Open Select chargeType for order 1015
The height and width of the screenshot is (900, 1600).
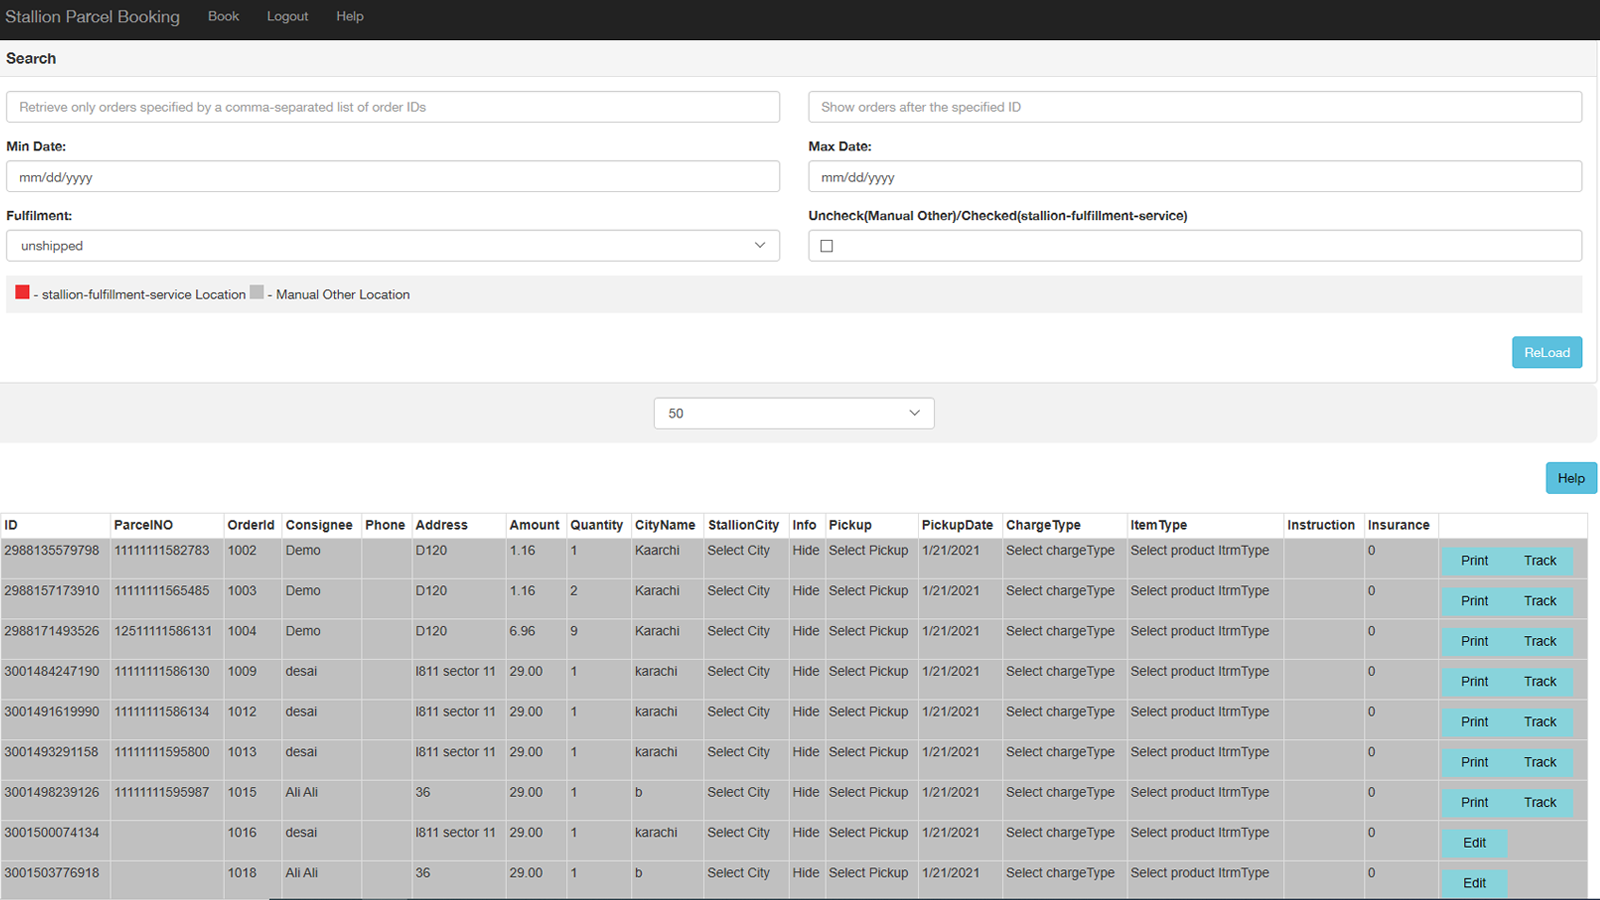tap(1060, 792)
